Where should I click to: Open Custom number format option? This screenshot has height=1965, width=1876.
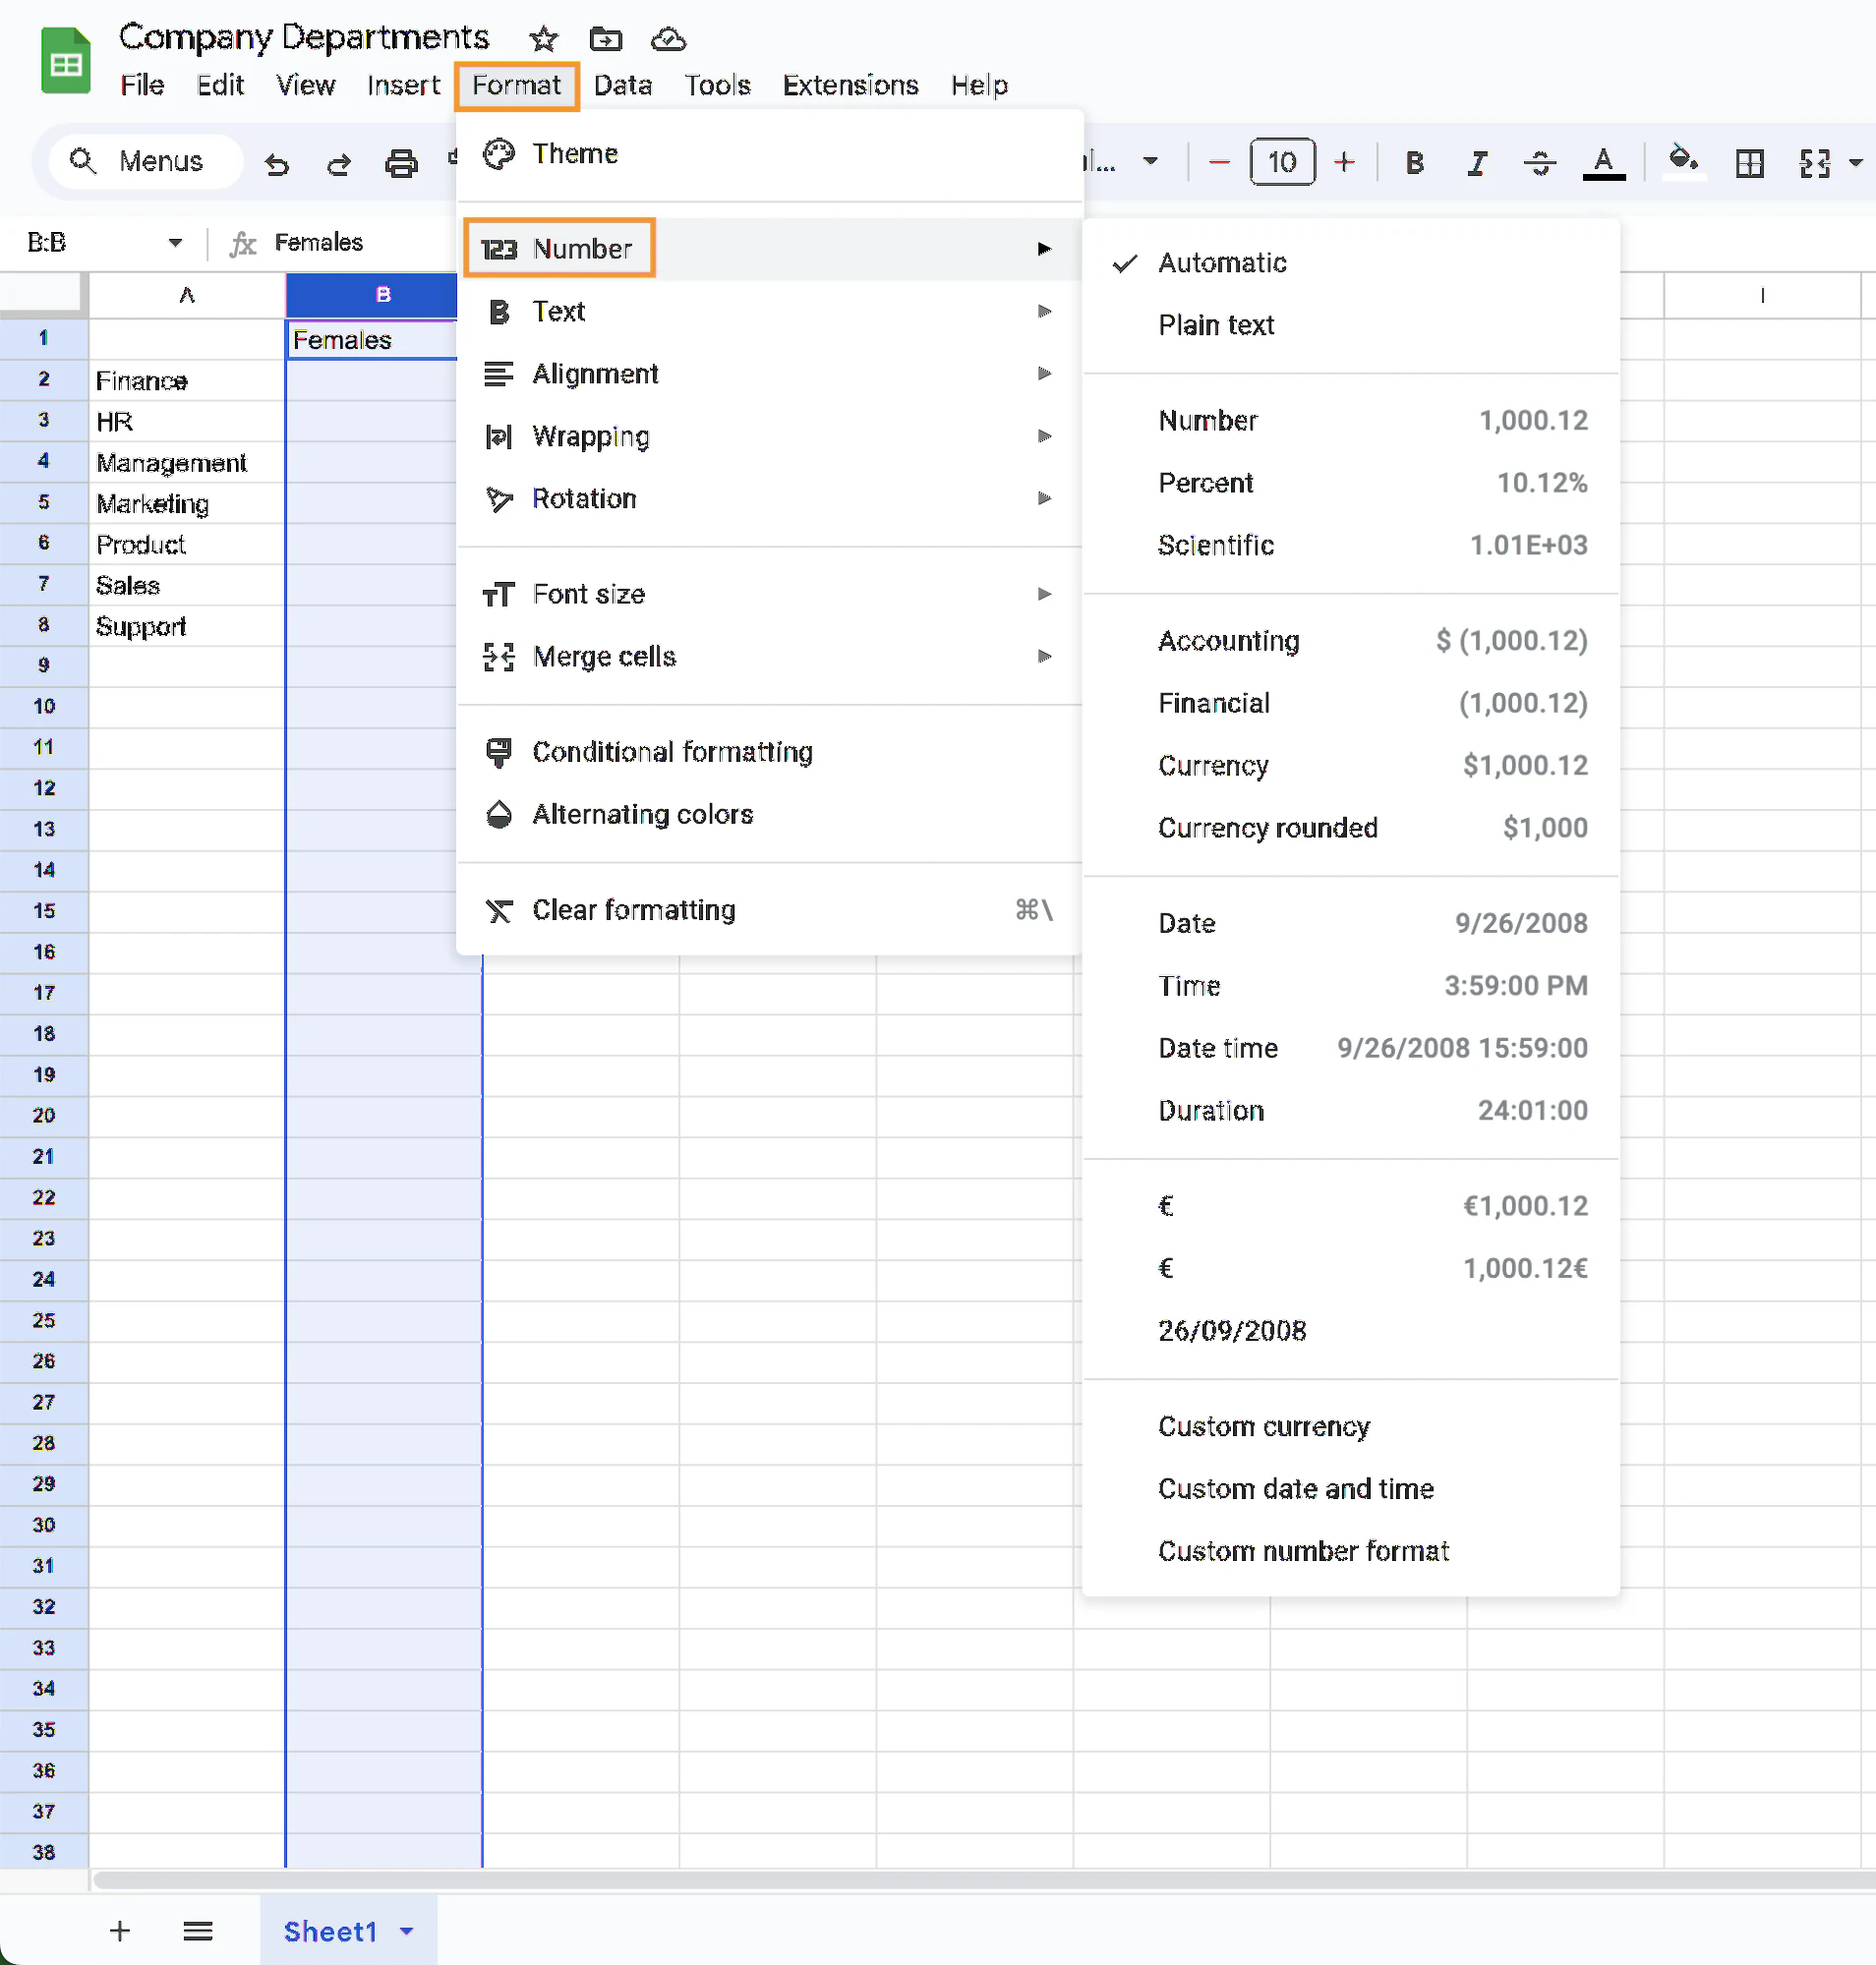(x=1350, y=1551)
